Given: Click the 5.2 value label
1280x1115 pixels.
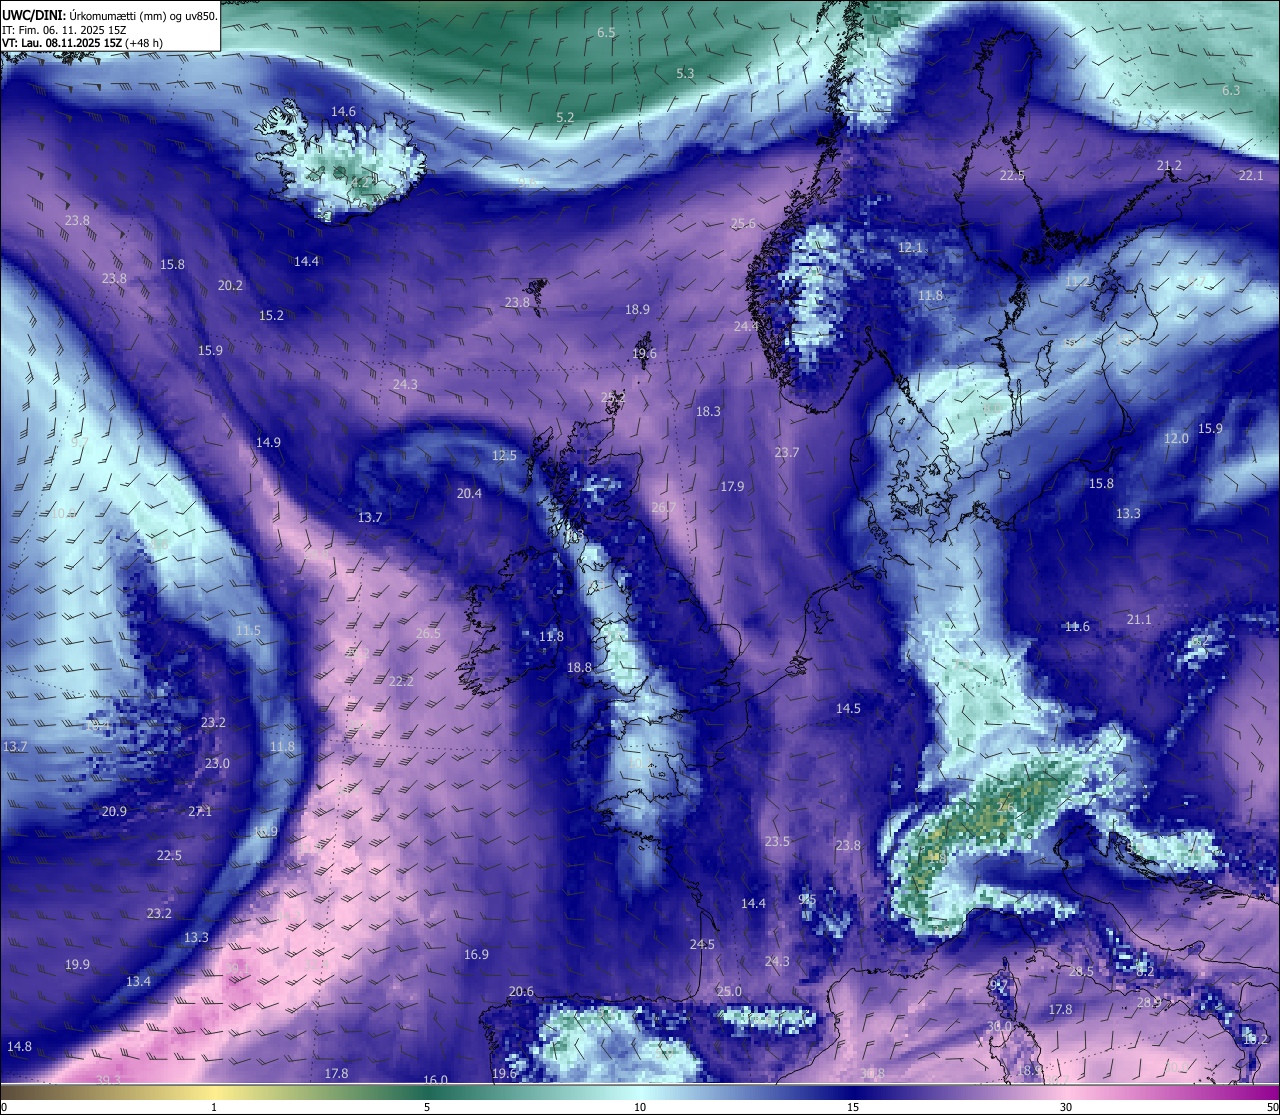Looking at the screenshot, I should tap(565, 117).
